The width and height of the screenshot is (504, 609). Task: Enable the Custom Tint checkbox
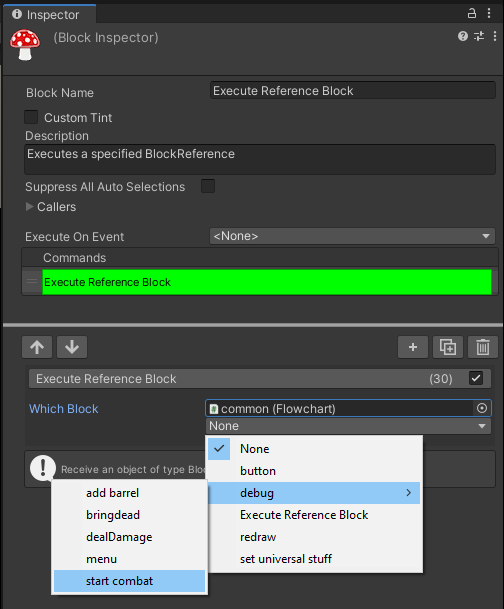pyautogui.click(x=31, y=117)
